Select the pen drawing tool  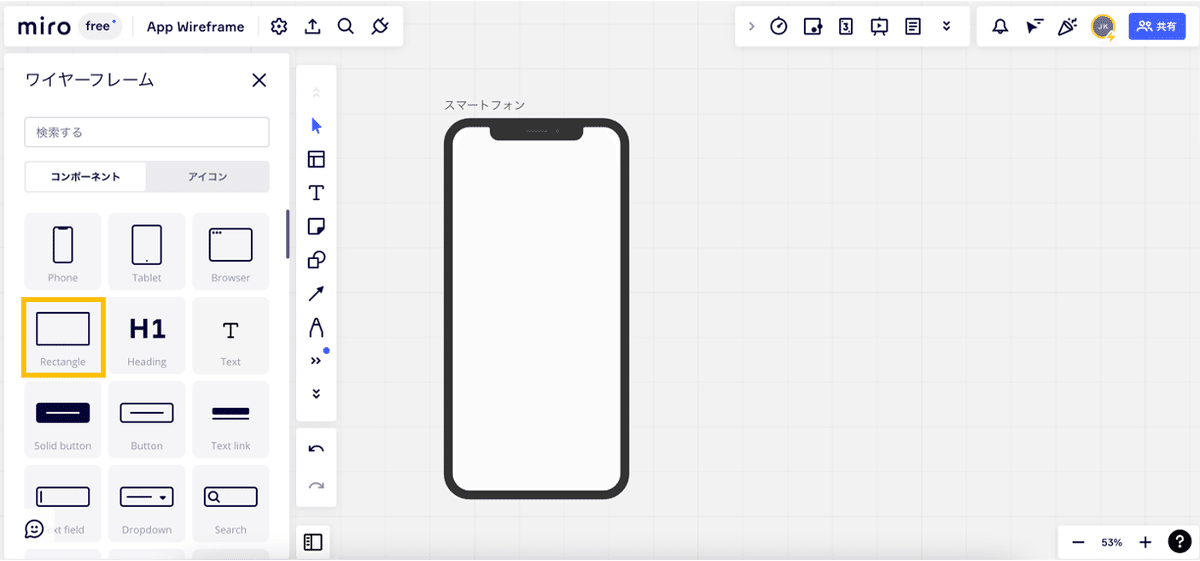[x=316, y=328]
